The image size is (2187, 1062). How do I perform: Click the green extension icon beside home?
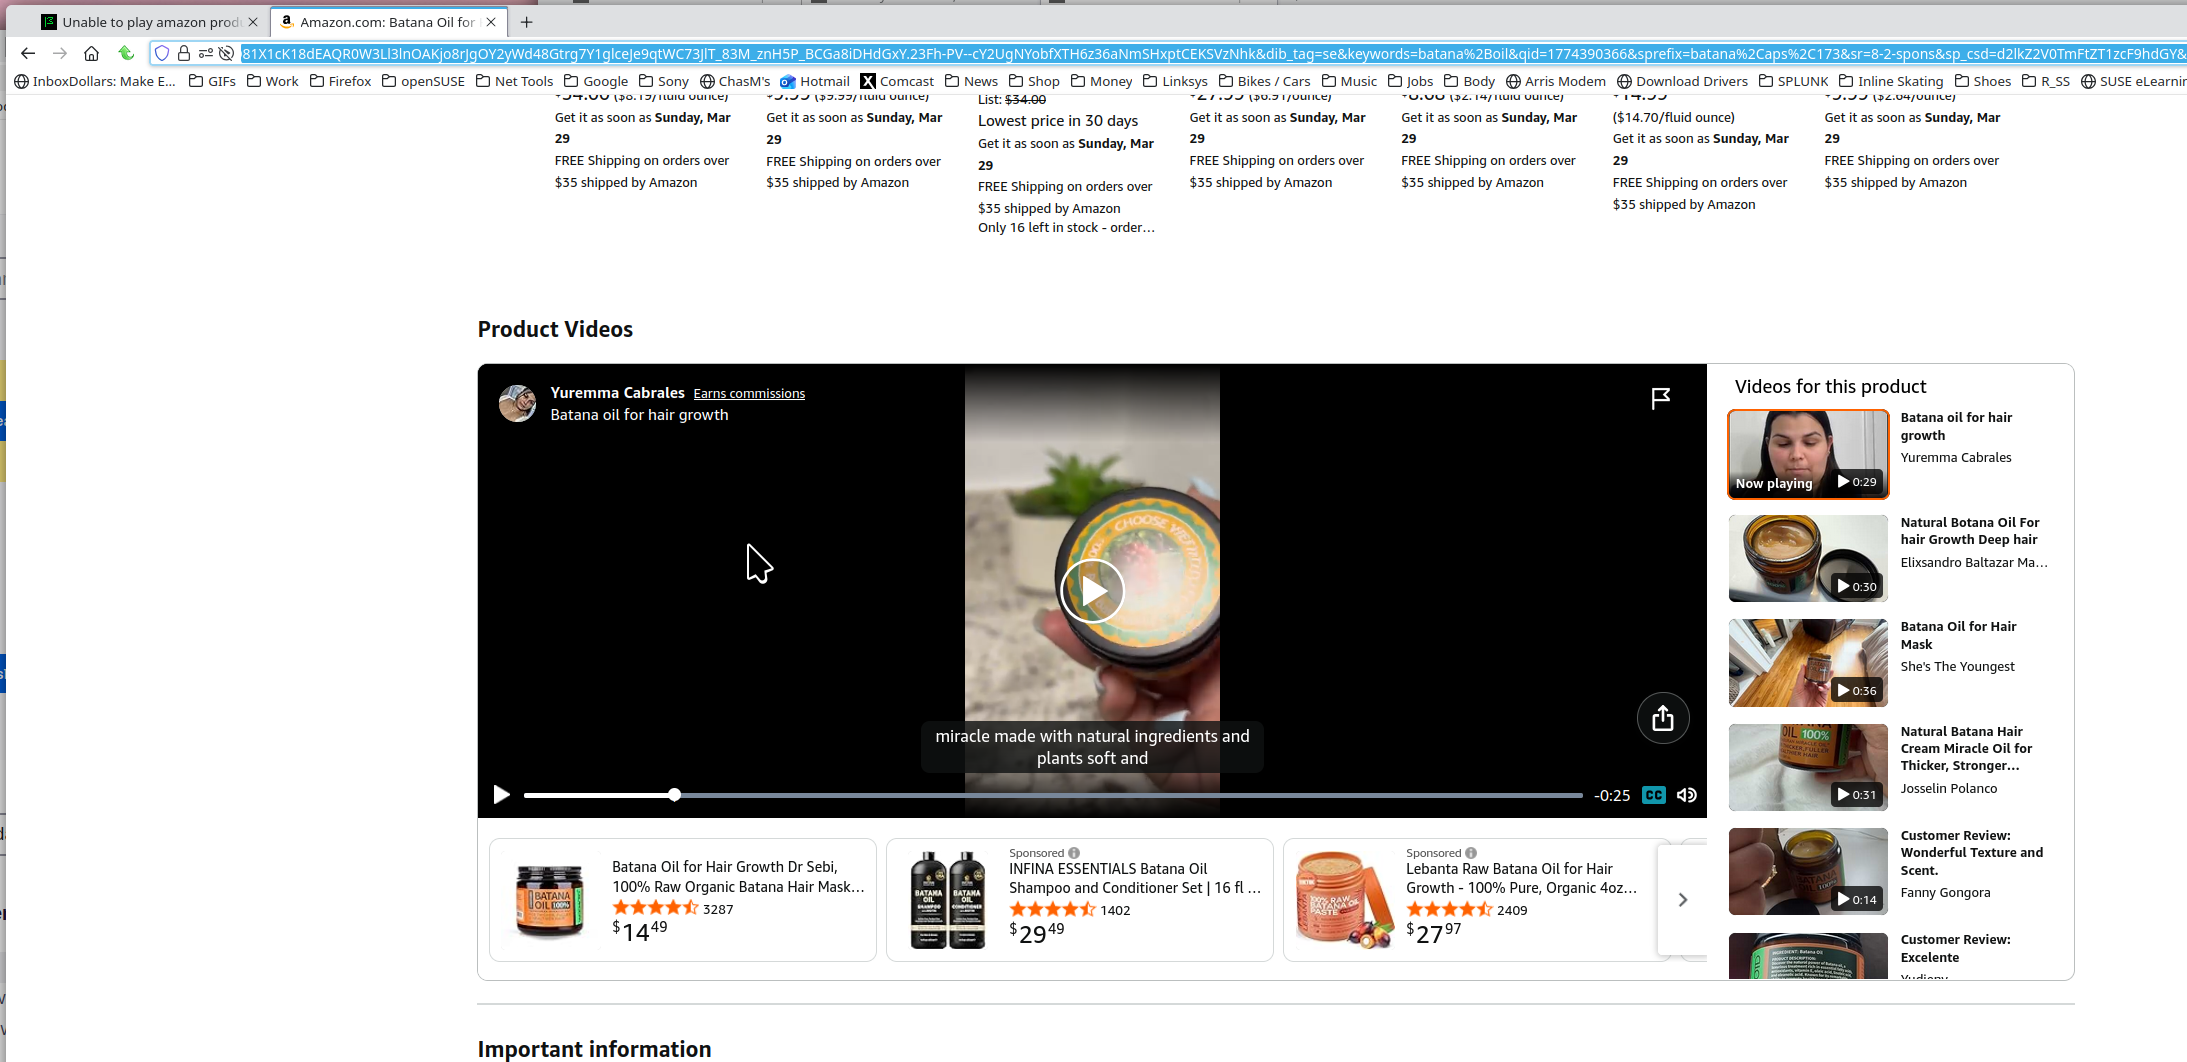(126, 53)
